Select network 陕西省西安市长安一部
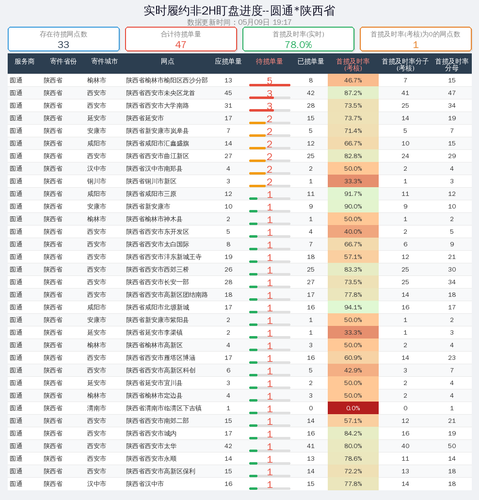The image size is (479, 500). 157,282
